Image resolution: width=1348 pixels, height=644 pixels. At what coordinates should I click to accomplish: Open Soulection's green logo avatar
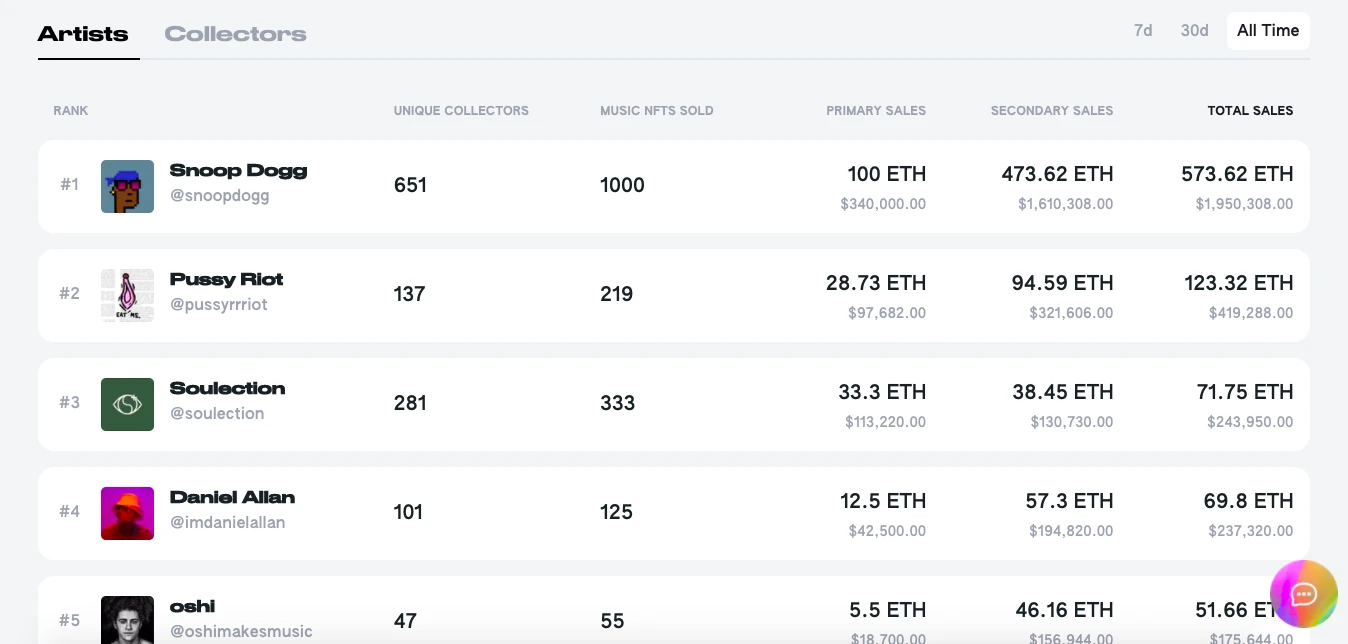tap(127, 404)
